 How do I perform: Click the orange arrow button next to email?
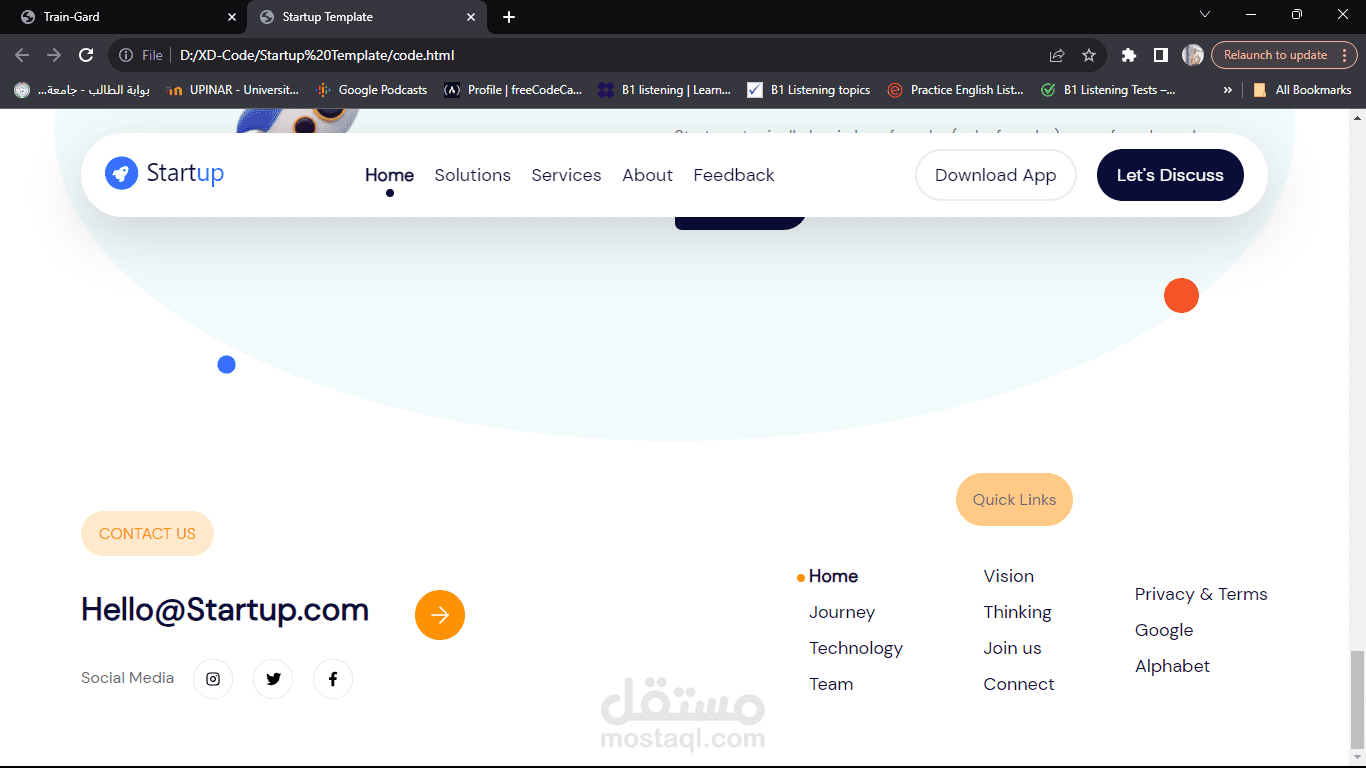pyautogui.click(x=440, y=615)
